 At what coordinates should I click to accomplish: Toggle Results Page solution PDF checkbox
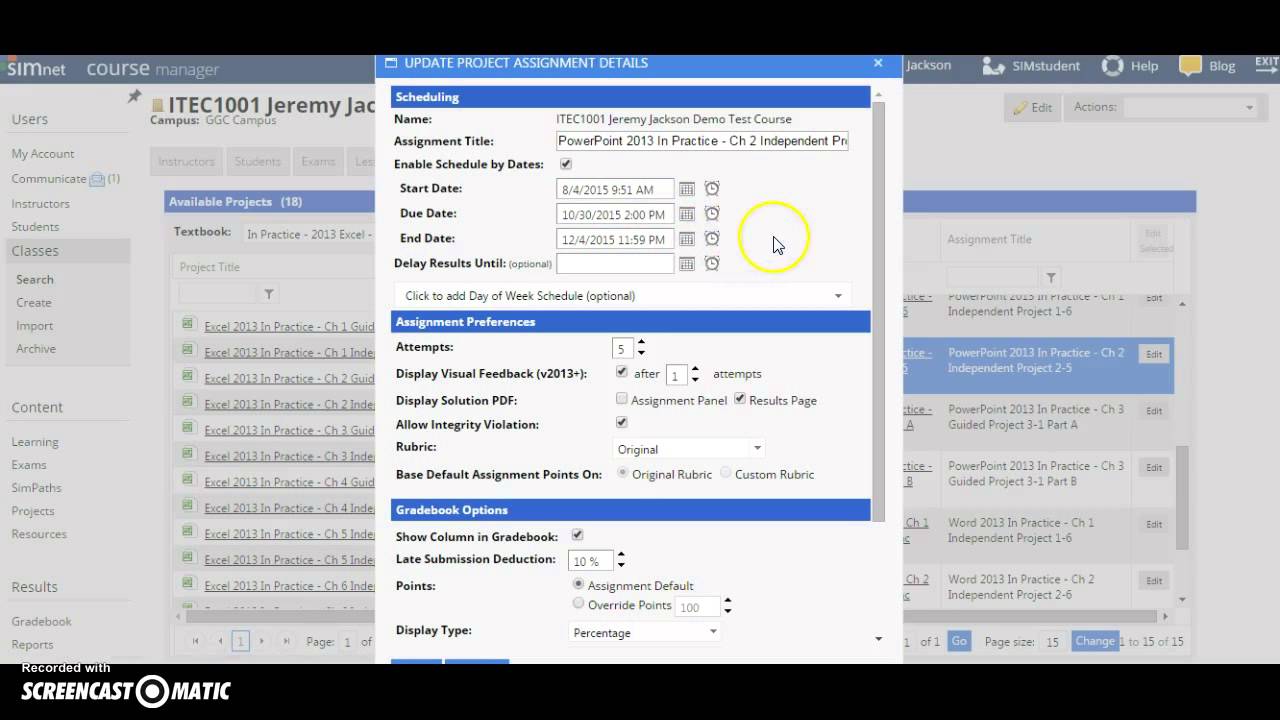point(740,399)
